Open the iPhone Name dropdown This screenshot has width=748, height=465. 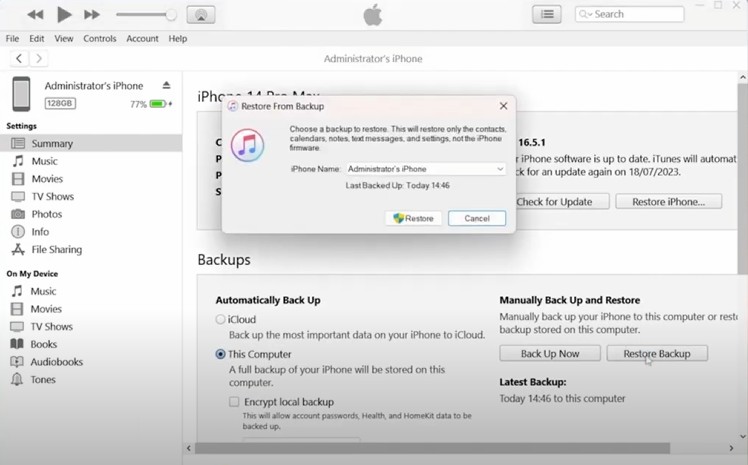coord(426,169)
